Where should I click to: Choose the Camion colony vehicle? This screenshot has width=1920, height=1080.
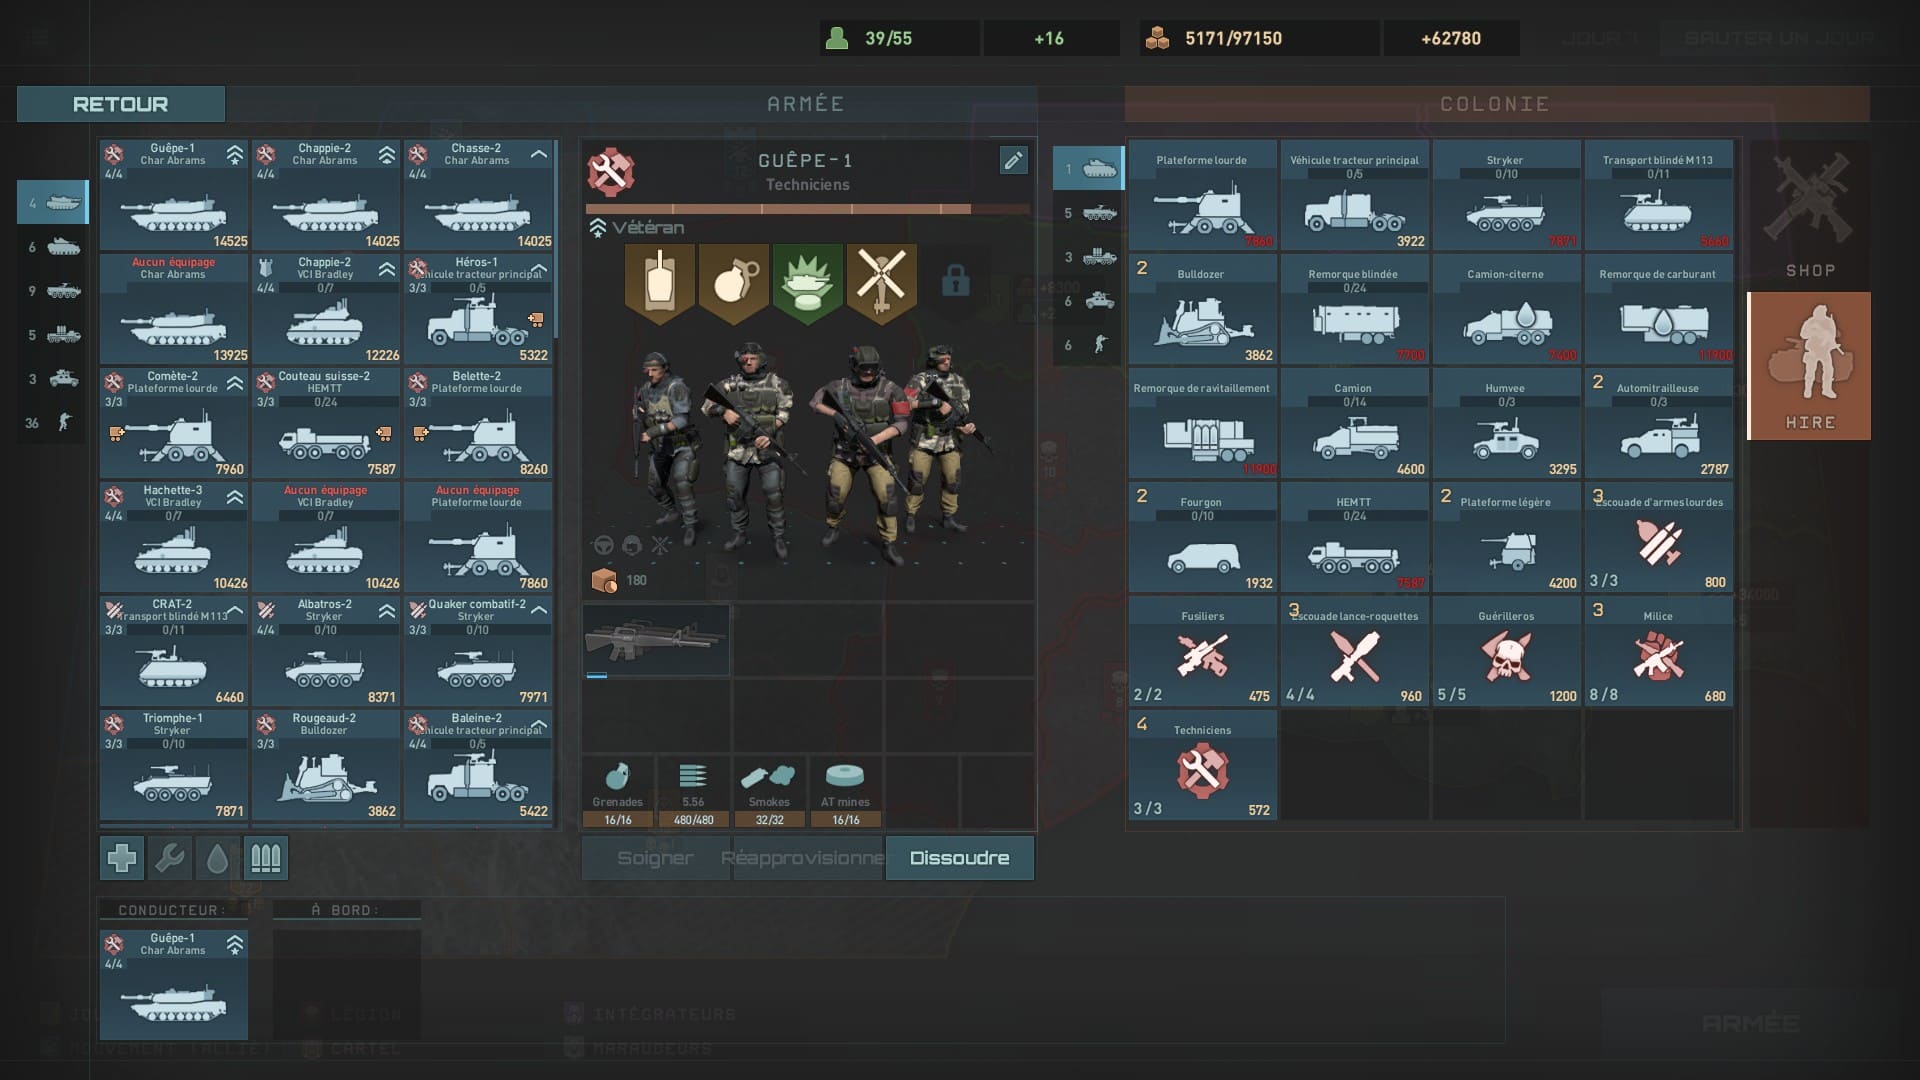pos(1355,423)
